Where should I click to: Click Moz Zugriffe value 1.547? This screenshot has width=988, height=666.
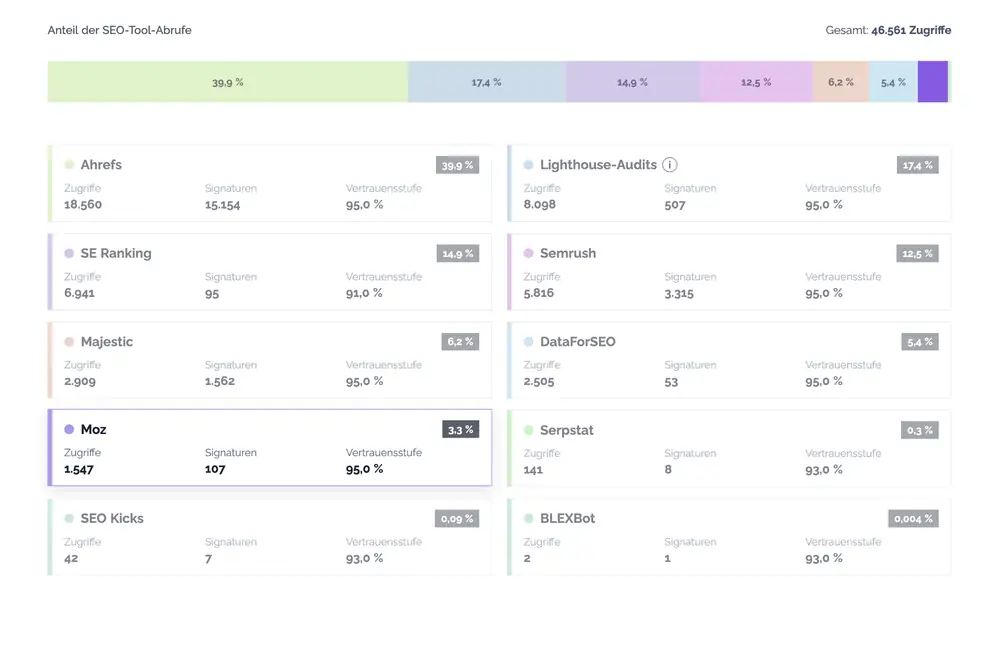[78, 469]
